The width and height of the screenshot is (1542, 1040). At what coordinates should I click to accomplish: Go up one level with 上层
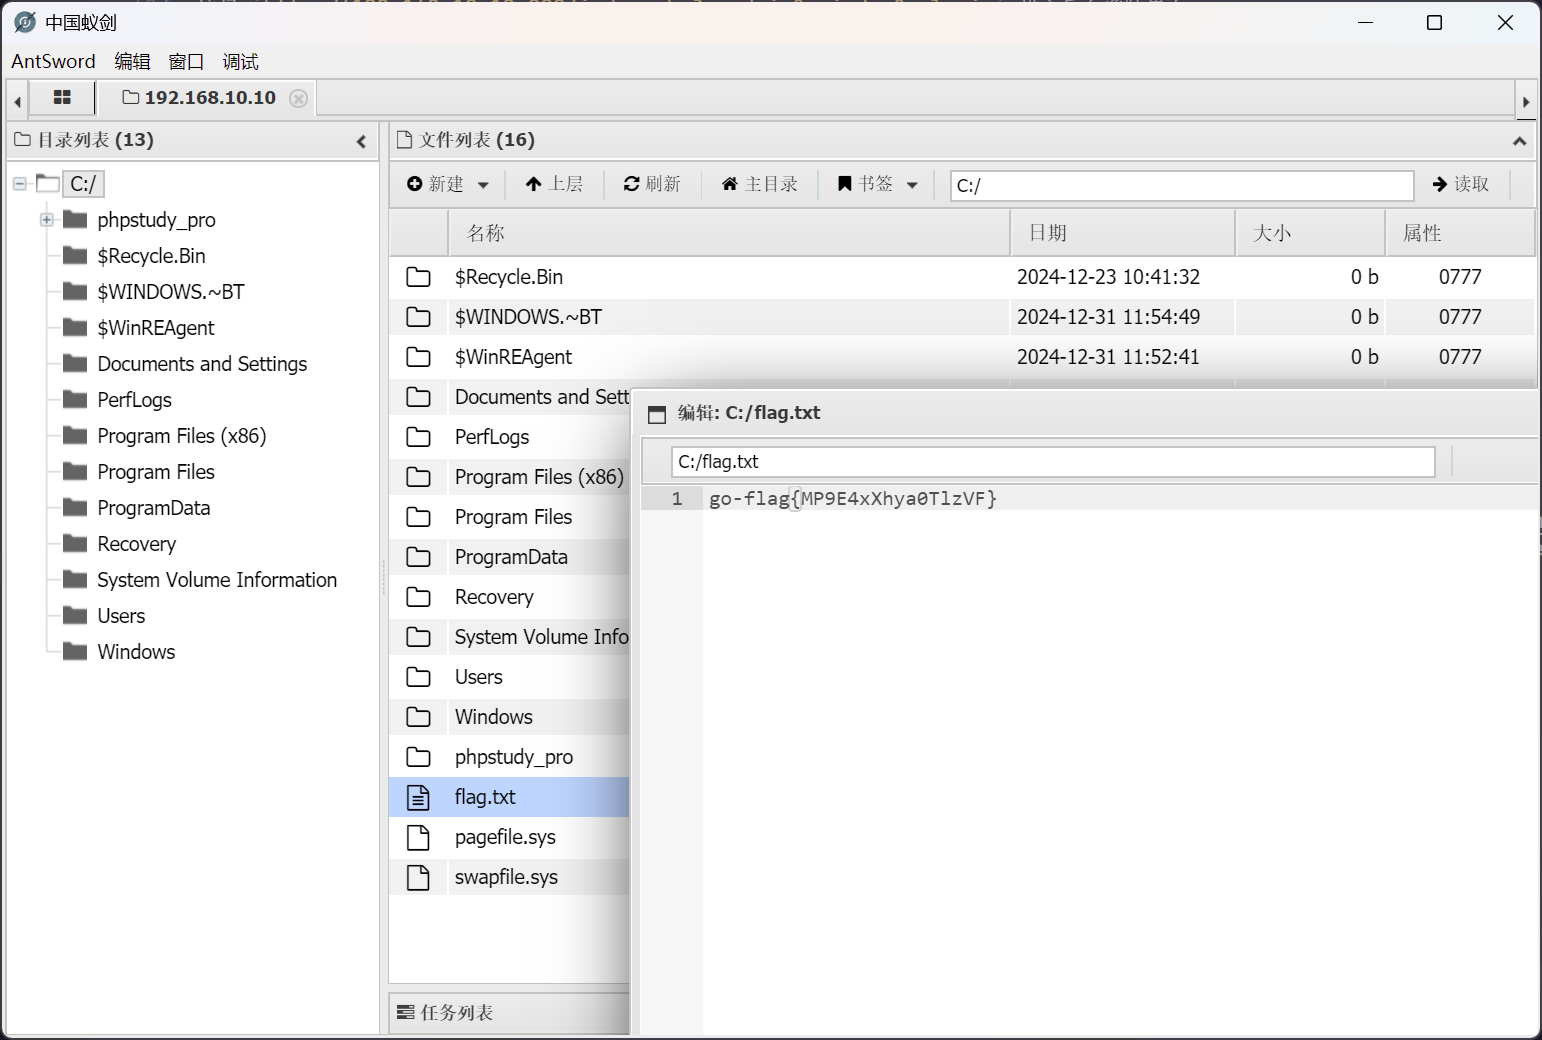click(554, 184)
